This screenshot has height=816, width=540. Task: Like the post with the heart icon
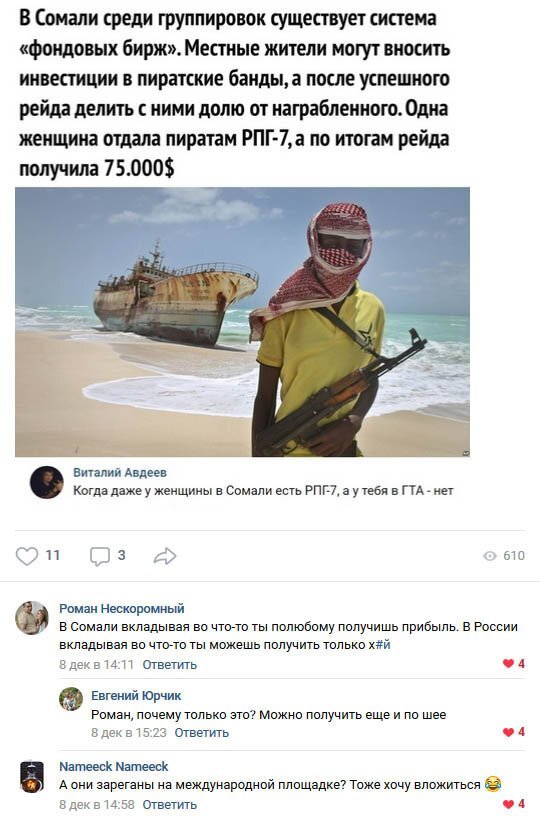27,556
